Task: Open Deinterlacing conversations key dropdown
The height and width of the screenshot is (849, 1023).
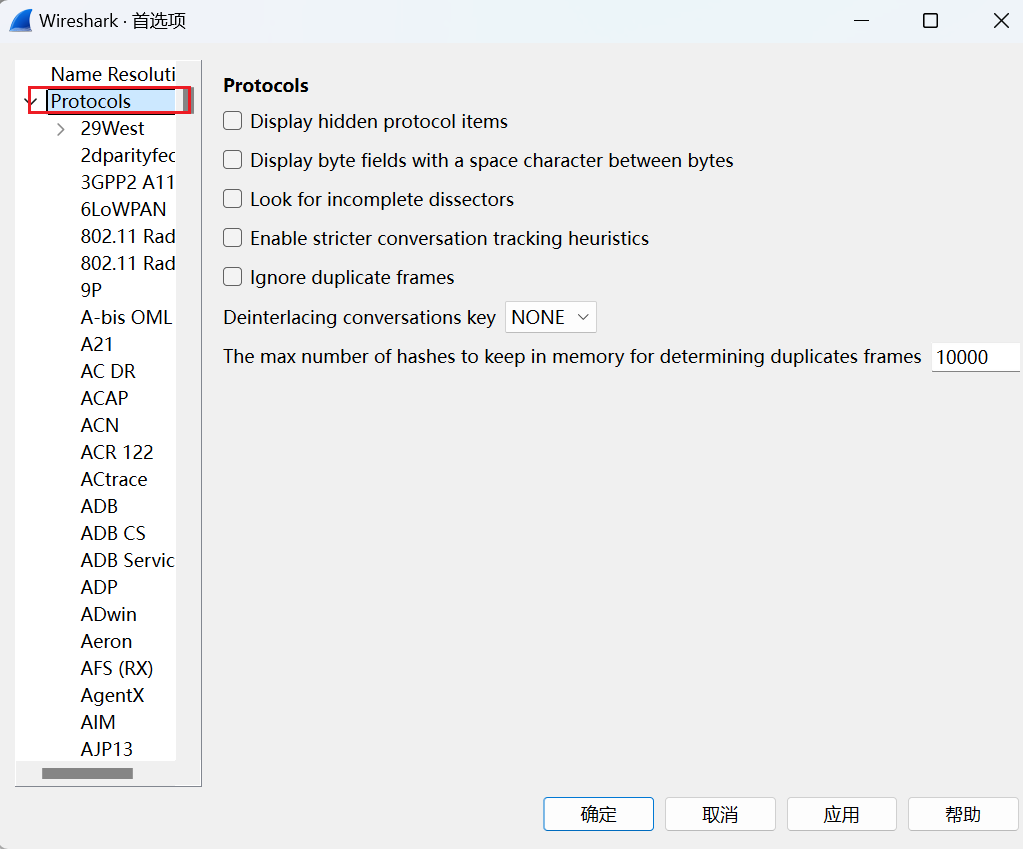Action: 550,317
